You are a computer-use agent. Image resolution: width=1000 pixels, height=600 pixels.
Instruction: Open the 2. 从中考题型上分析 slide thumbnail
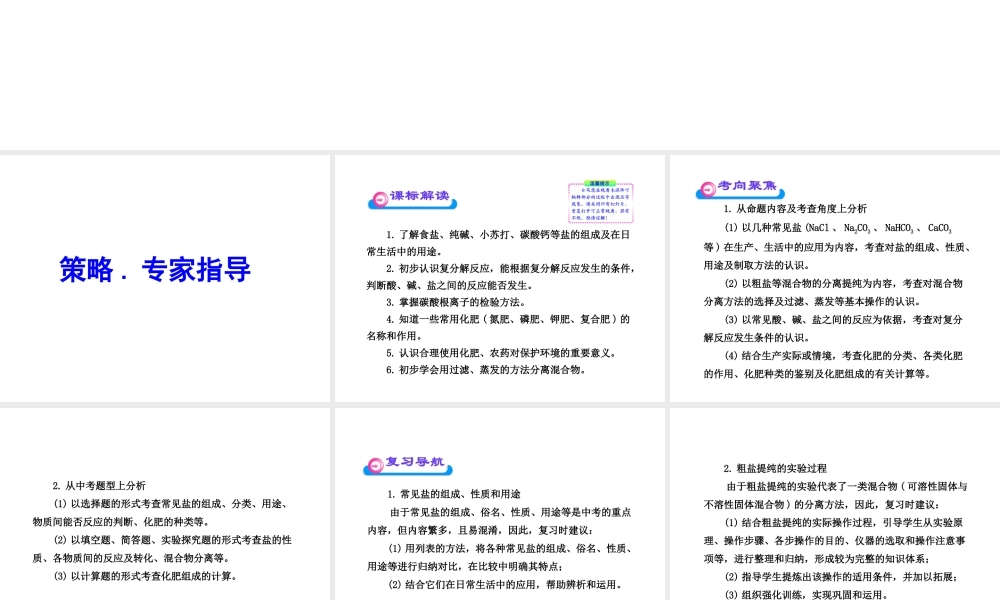165,504
